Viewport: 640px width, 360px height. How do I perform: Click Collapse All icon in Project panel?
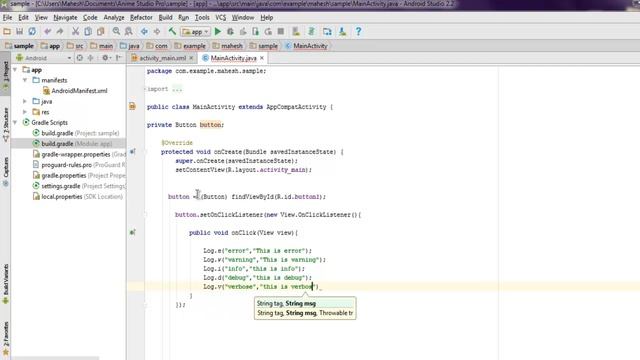pyautogui.click(x=91, y=58)
